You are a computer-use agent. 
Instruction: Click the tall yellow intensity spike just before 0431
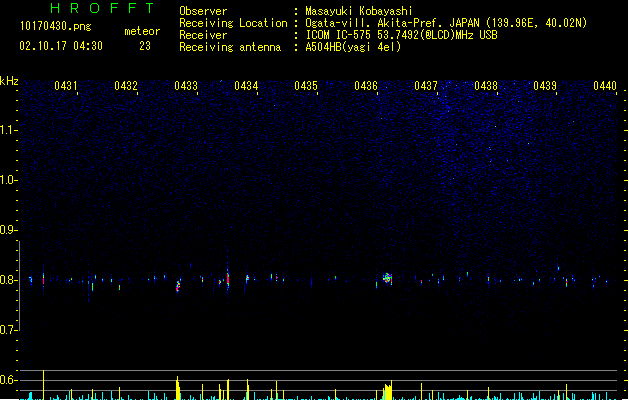[43, 385]
